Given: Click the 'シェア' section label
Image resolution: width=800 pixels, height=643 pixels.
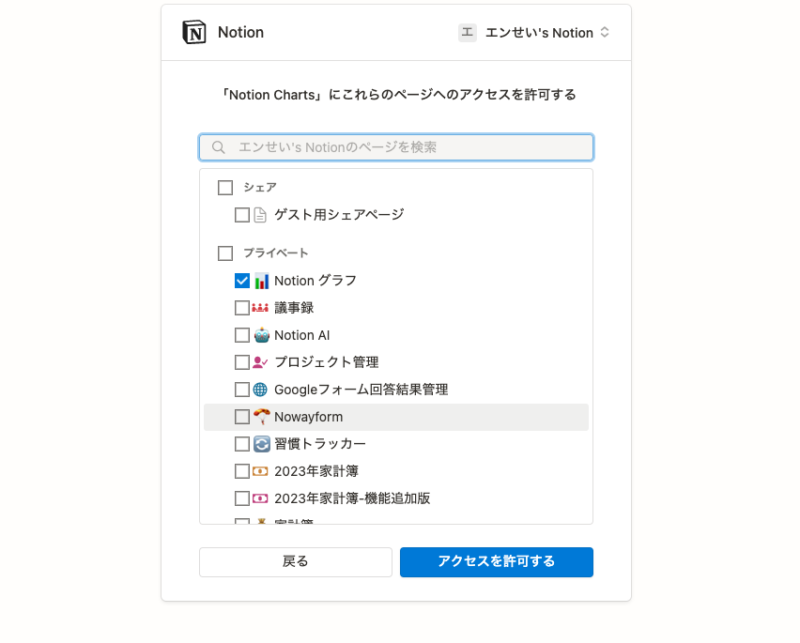Looking at the screenshot, I should click(x=260, y=188).
